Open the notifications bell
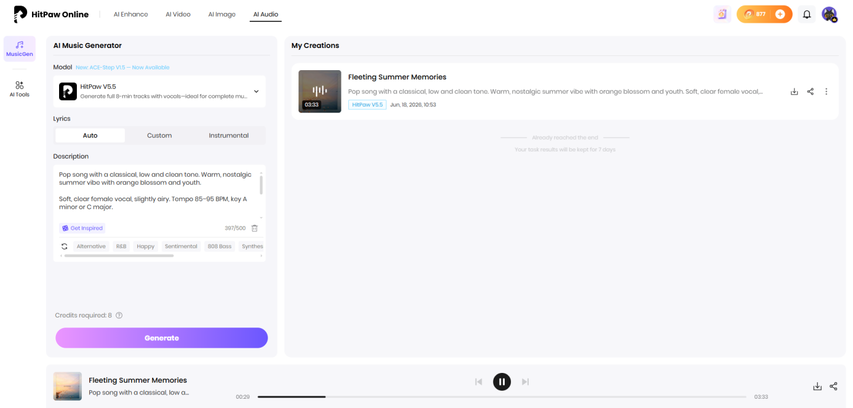This screenshot has height=408, width=853. [x=807, y=14]
